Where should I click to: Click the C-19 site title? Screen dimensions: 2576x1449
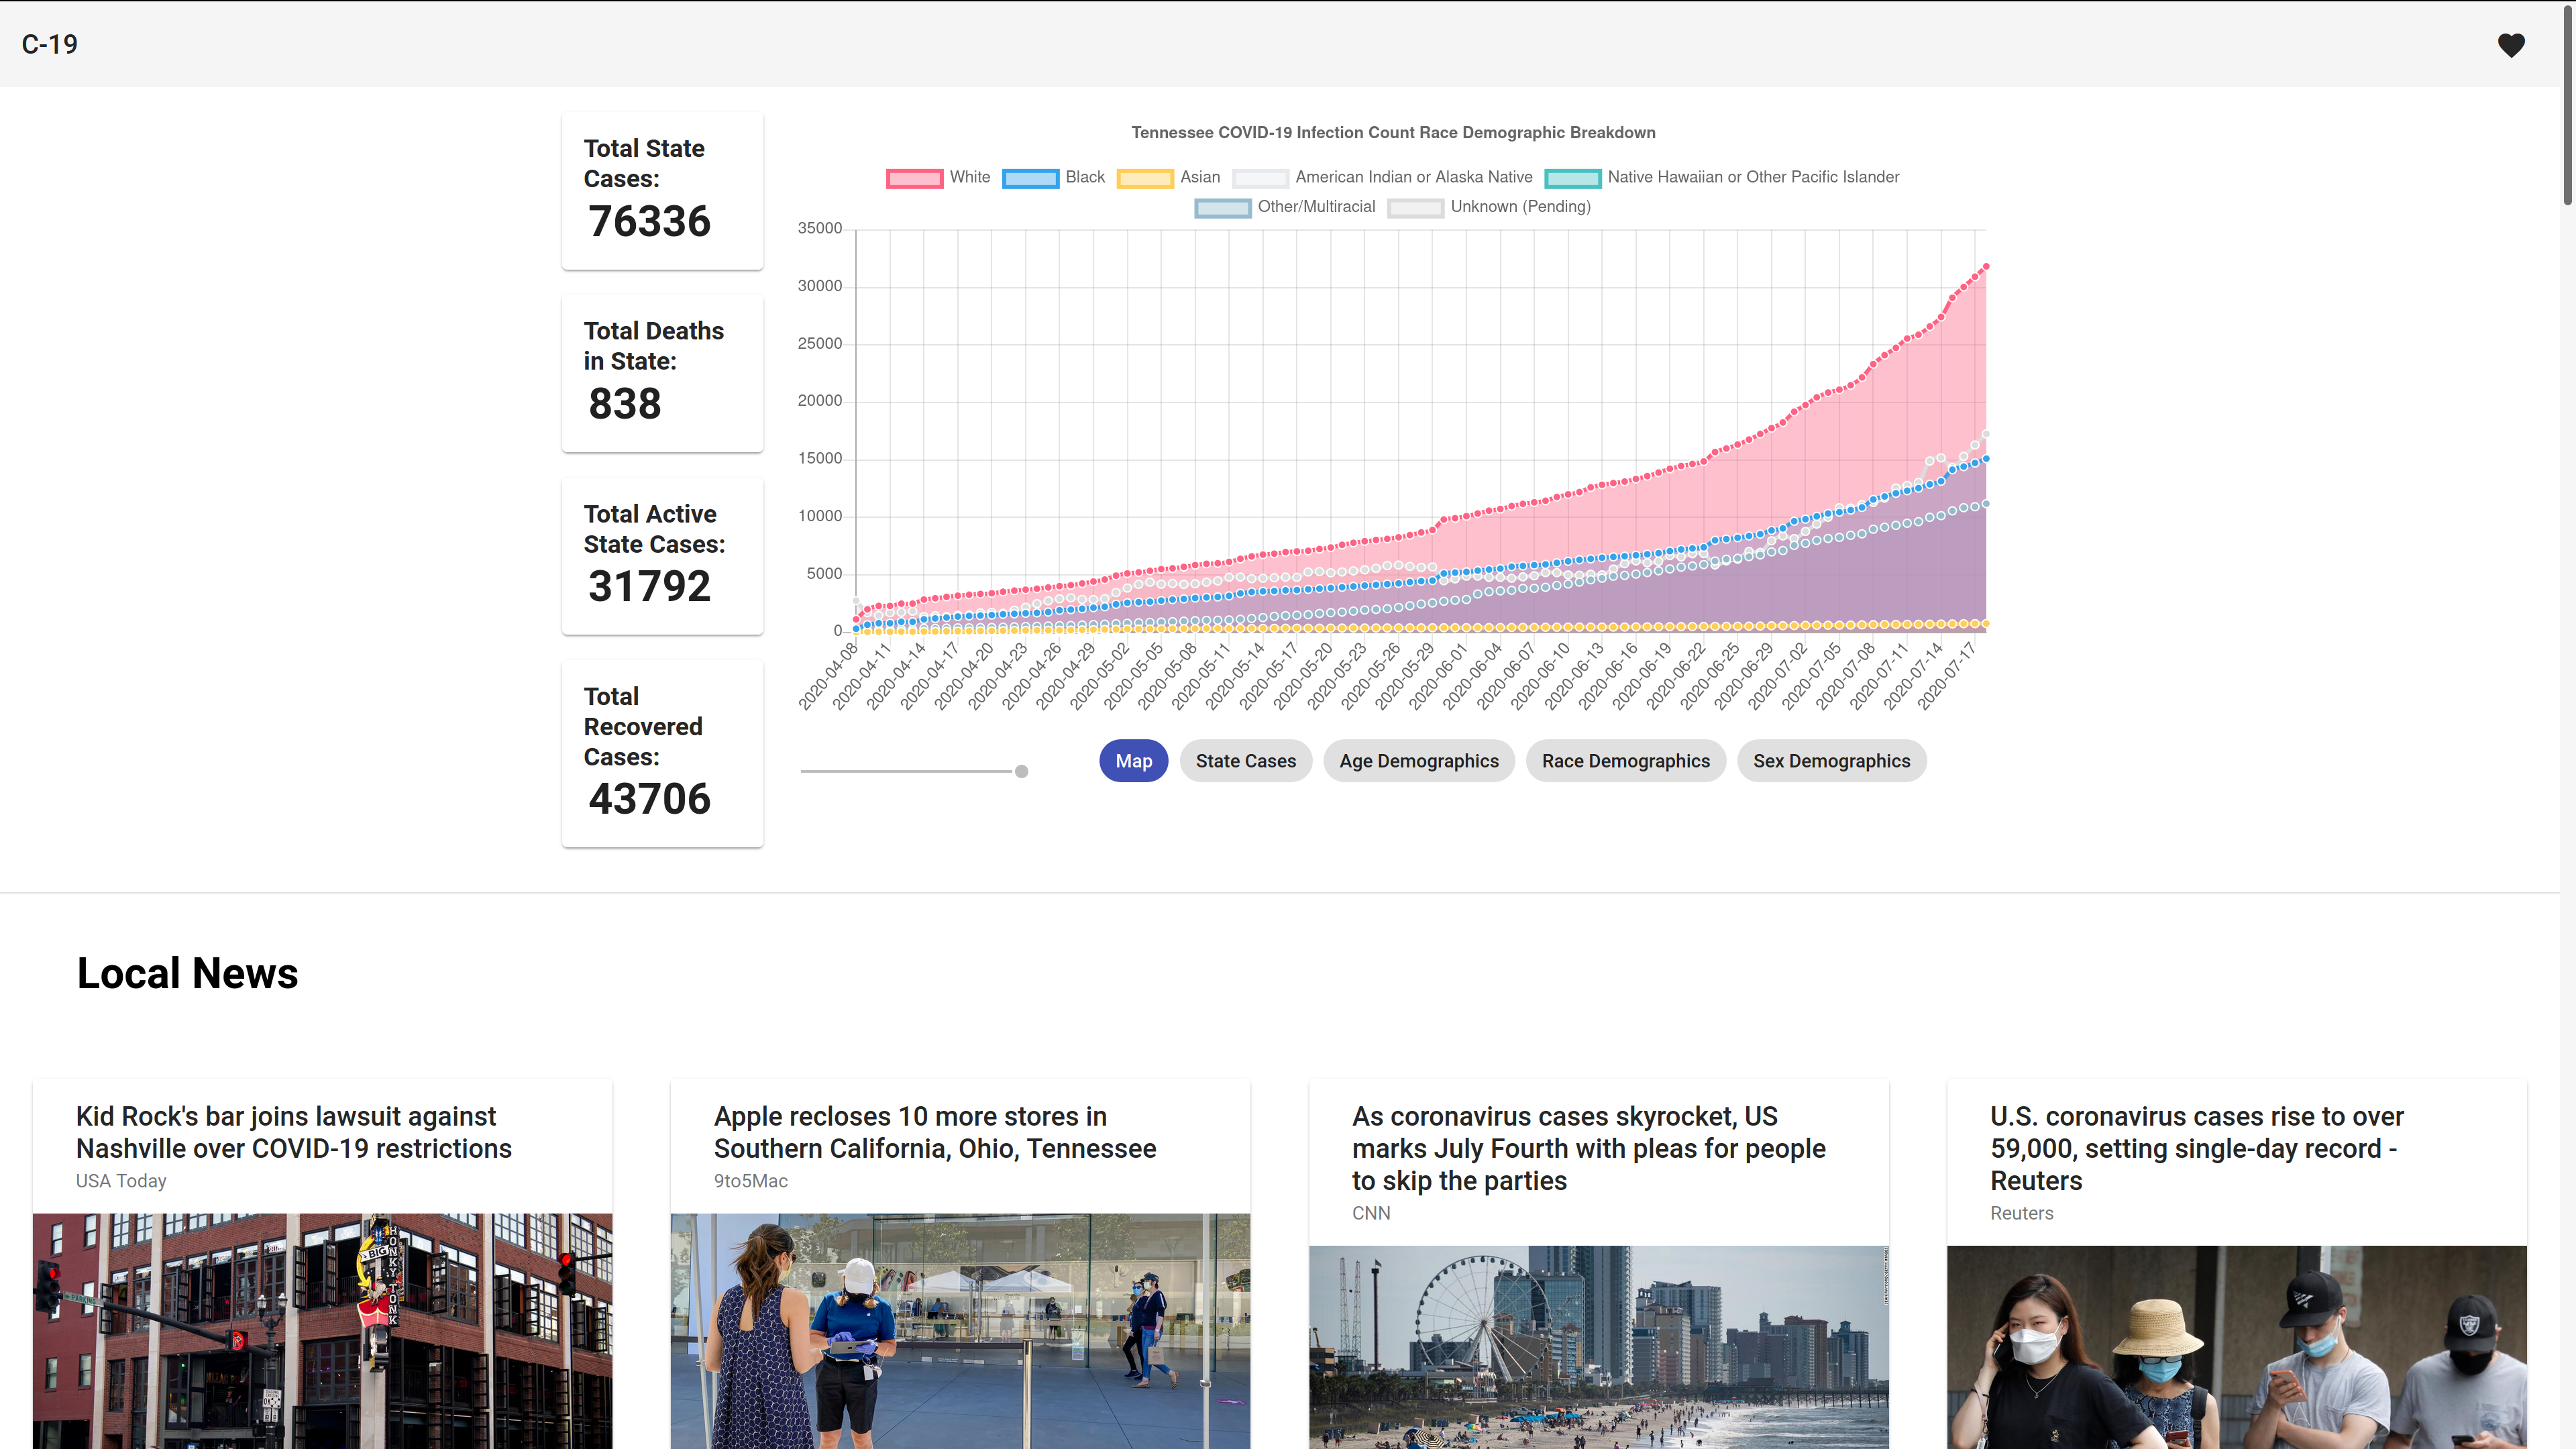click(x=49, y=44)
